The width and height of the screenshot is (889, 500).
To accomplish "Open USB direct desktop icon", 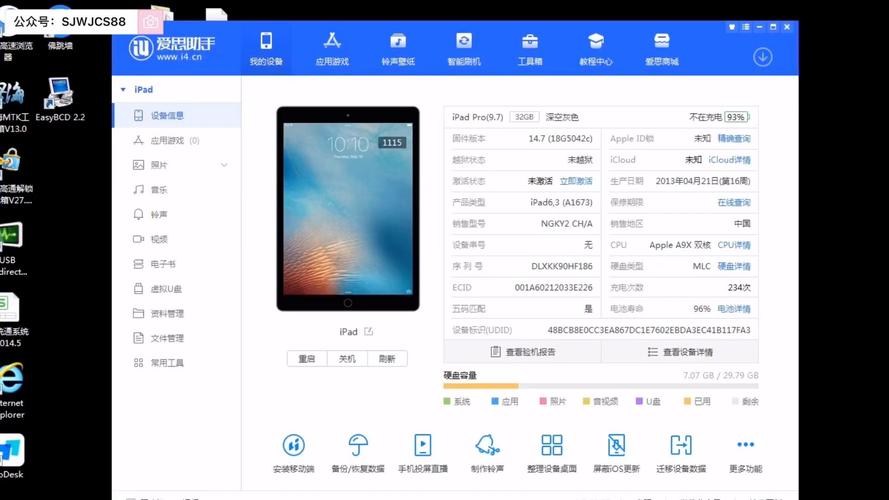I will [11, 248].
